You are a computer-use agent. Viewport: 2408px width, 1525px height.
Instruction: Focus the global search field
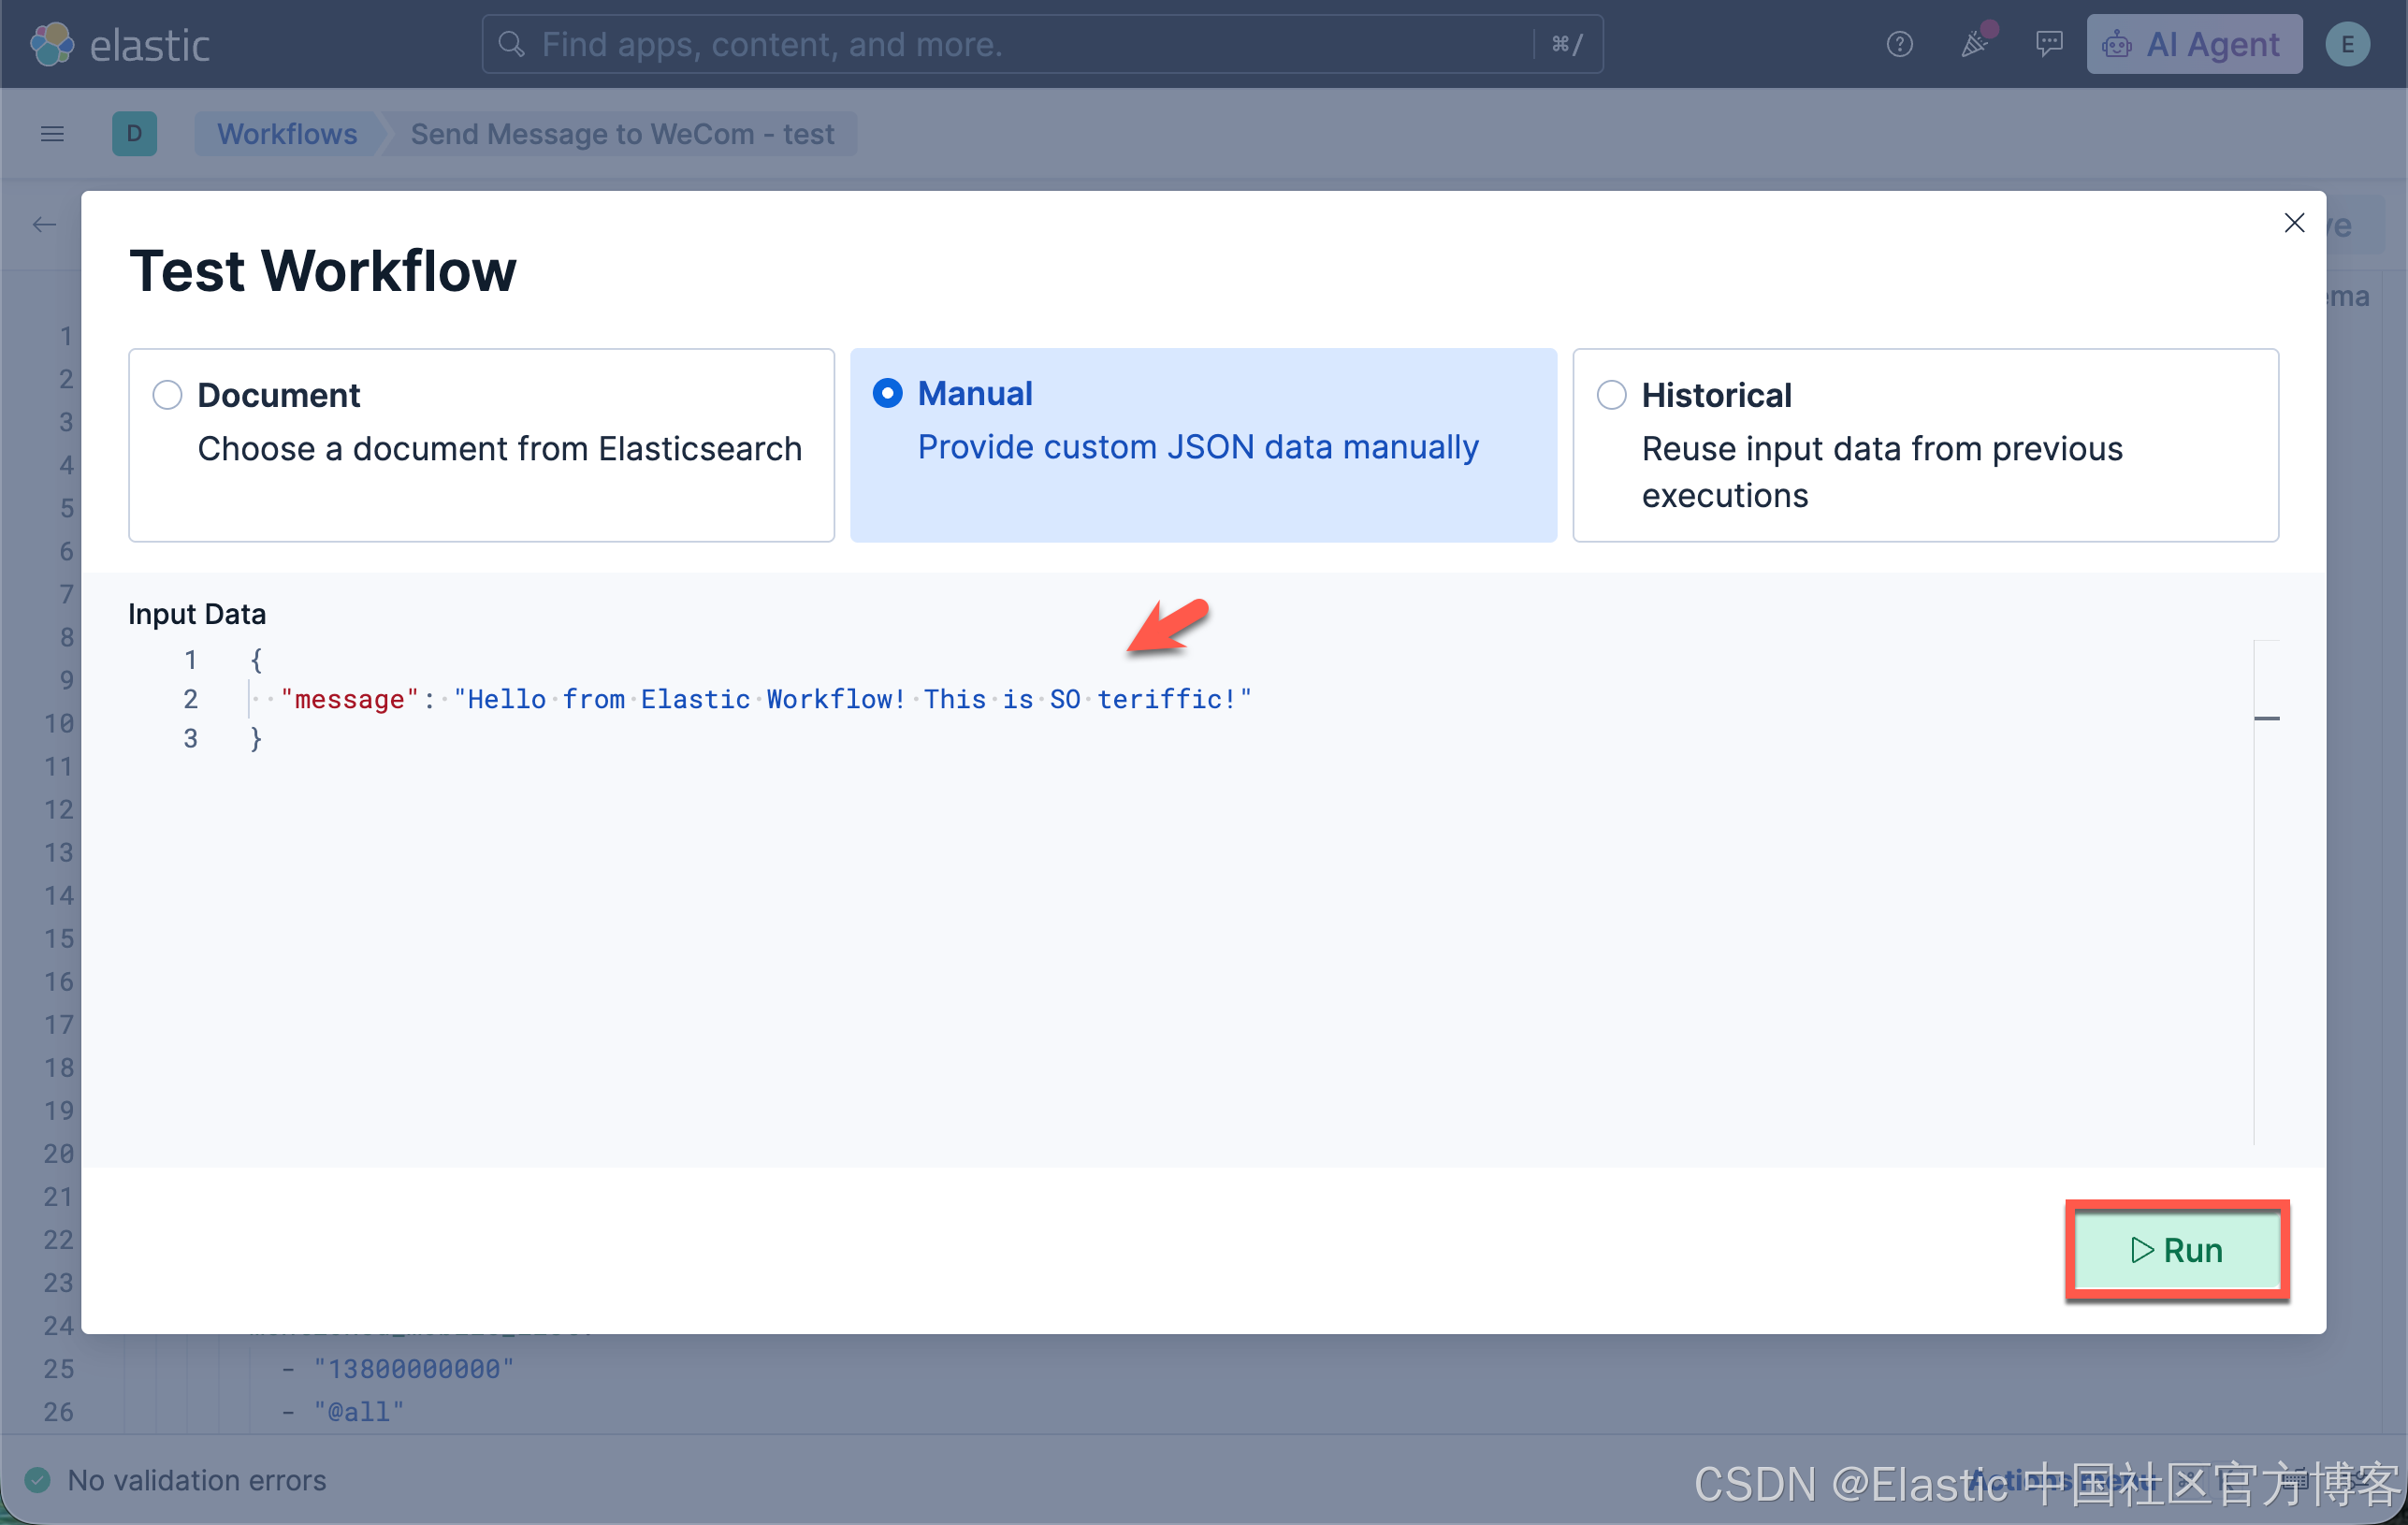(1042, 44)
